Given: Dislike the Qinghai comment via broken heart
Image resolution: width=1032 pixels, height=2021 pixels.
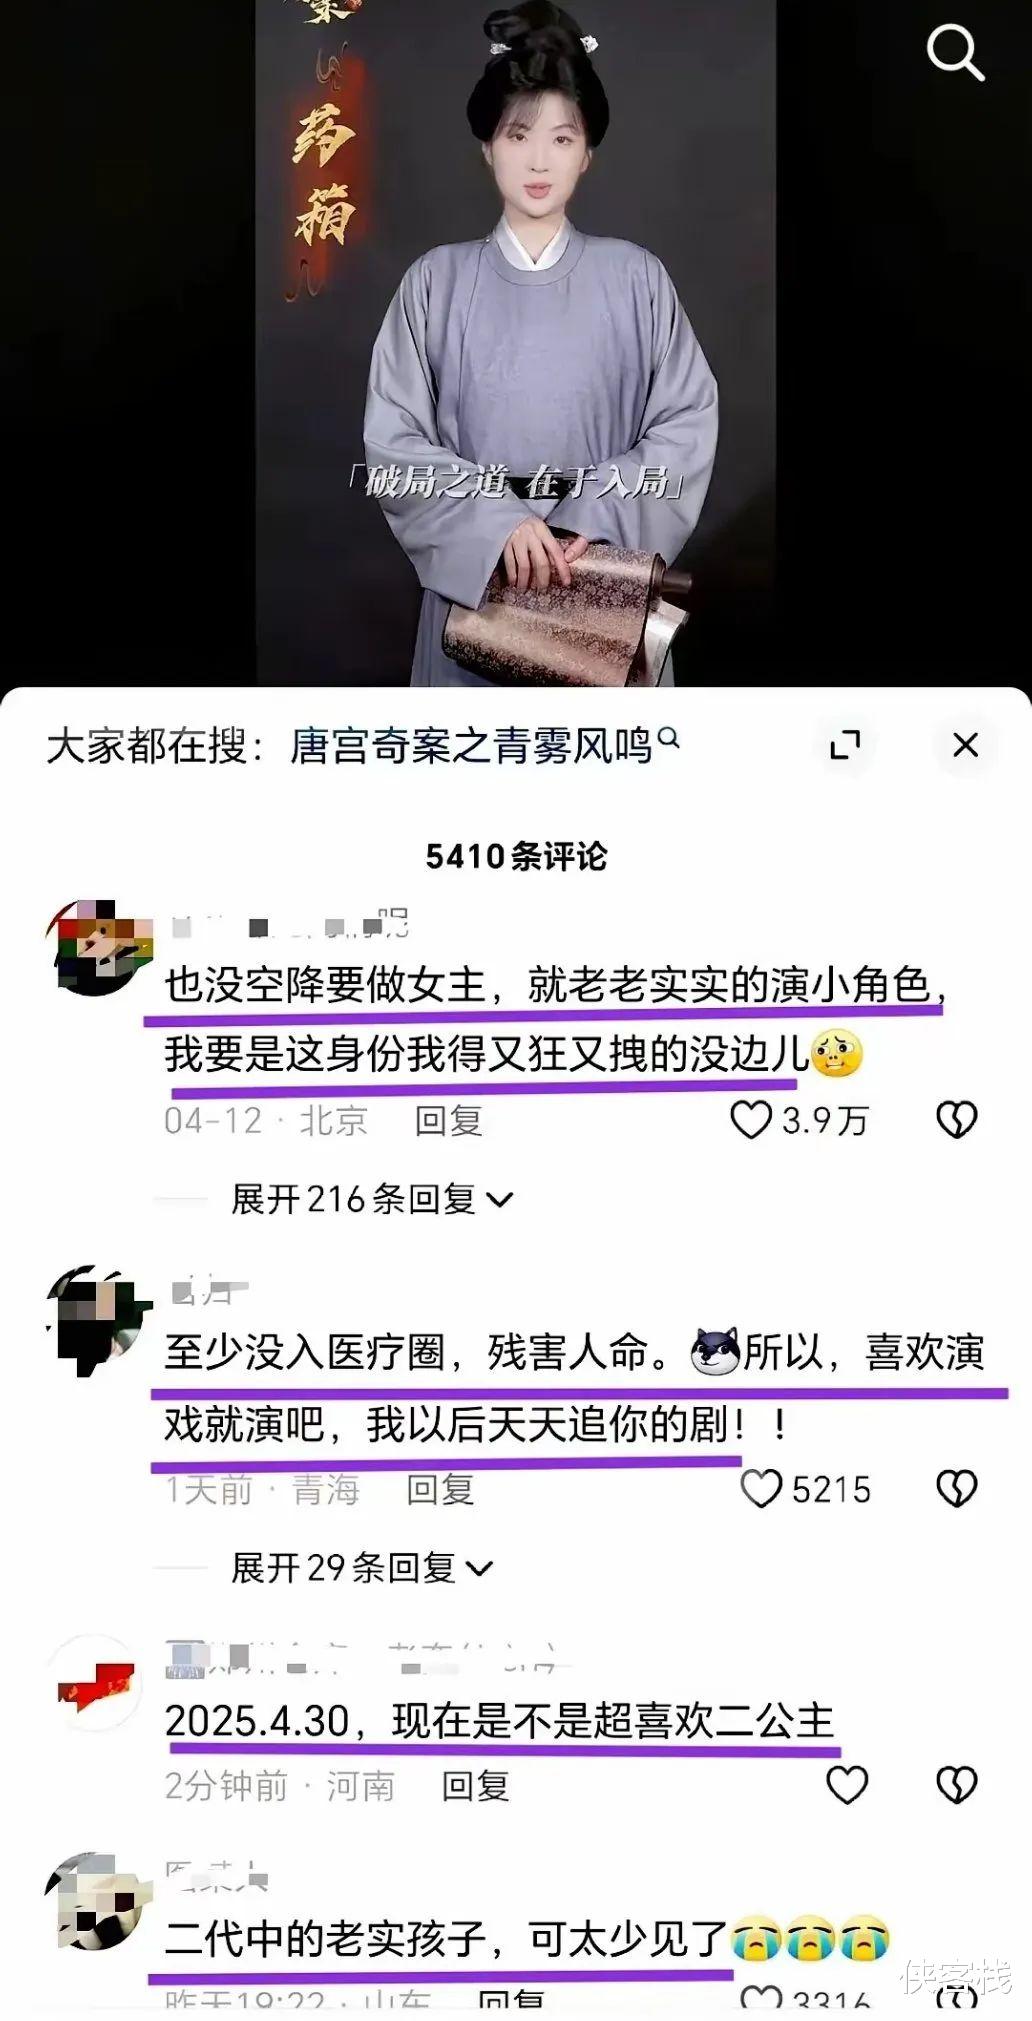Looking at the screenshot, I should [x=956, y=1489].
